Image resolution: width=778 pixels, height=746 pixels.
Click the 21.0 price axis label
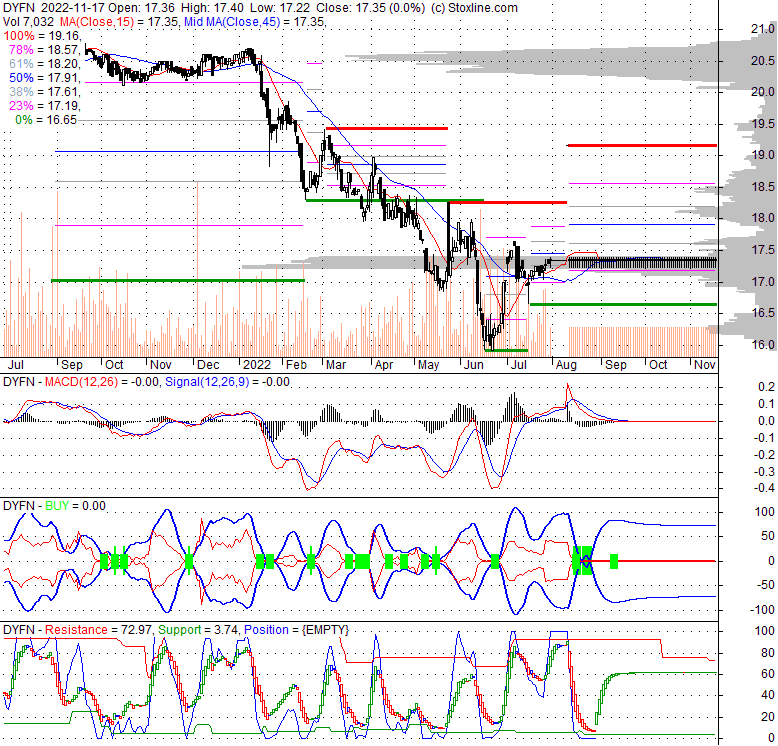point(762,29)
